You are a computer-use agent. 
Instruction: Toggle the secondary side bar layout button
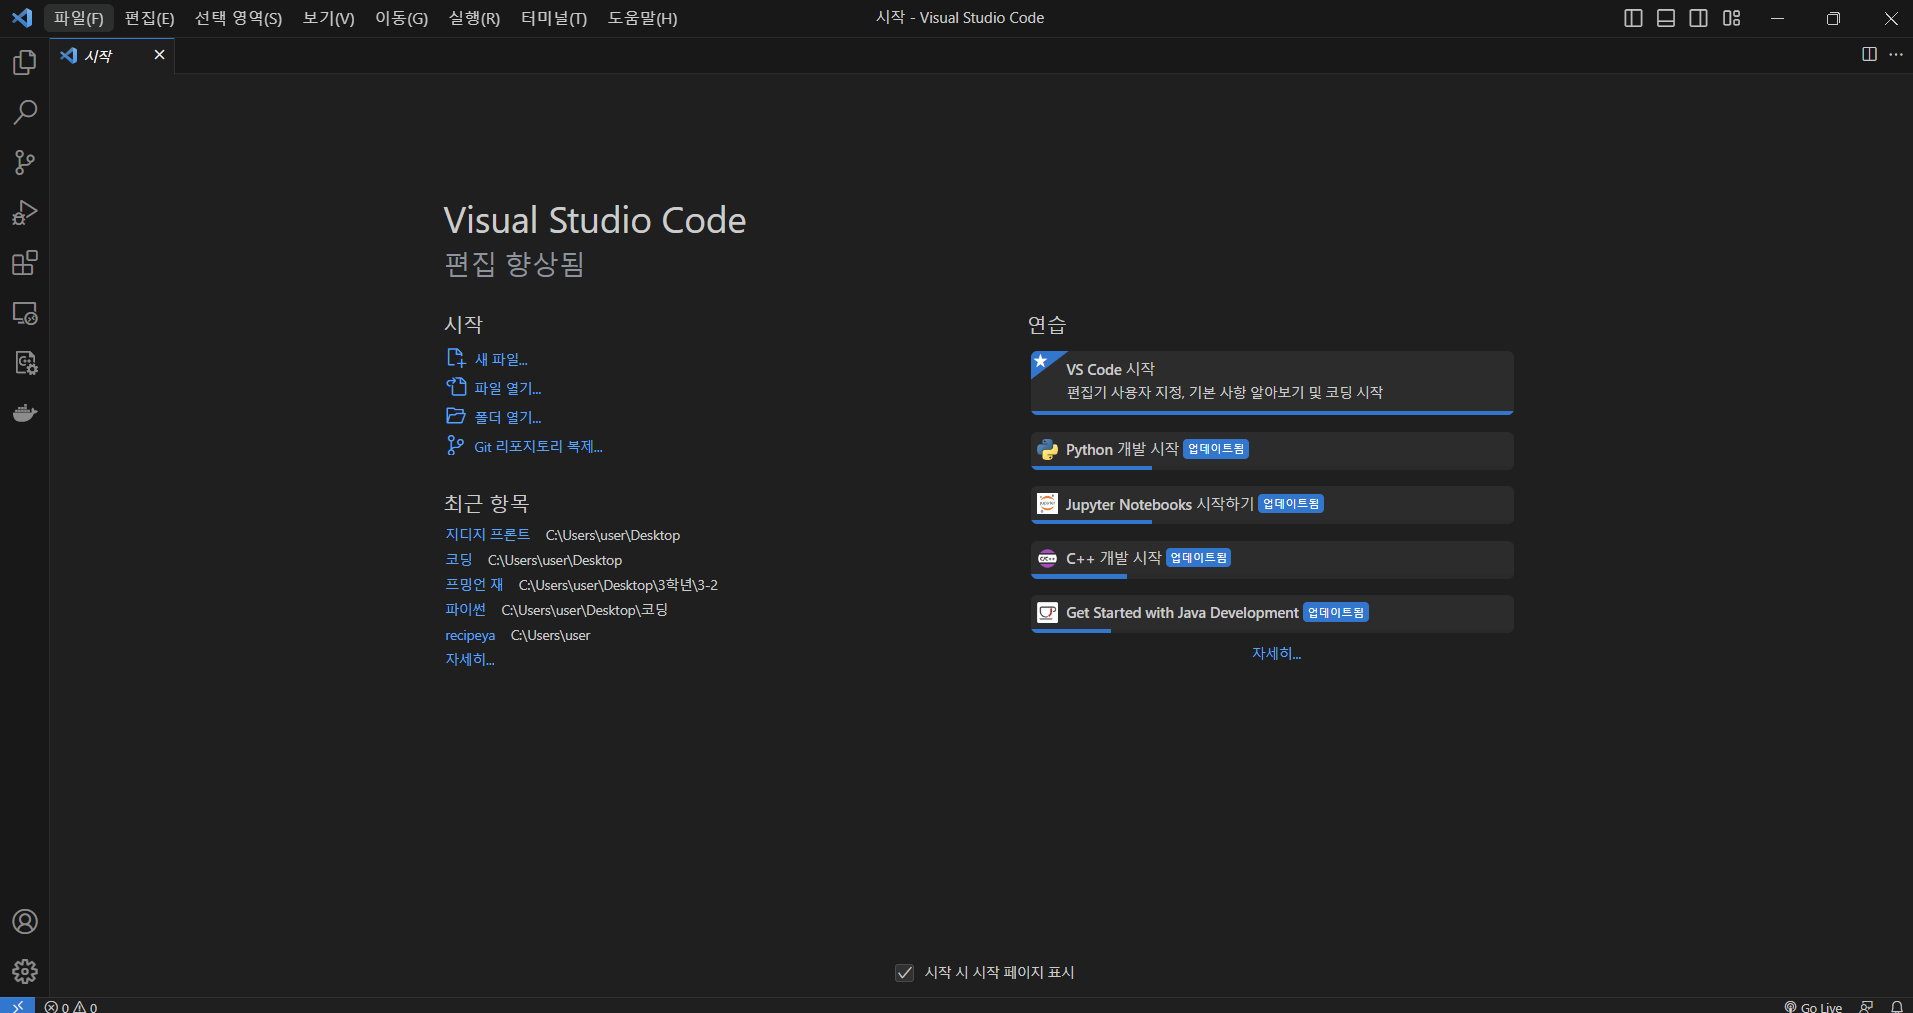[1699, 18]
